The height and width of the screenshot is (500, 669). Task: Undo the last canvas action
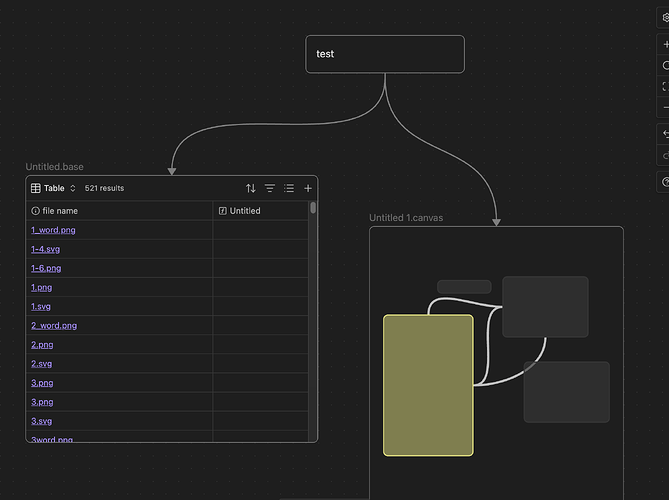pyautogui.click(x=666, y=133)
